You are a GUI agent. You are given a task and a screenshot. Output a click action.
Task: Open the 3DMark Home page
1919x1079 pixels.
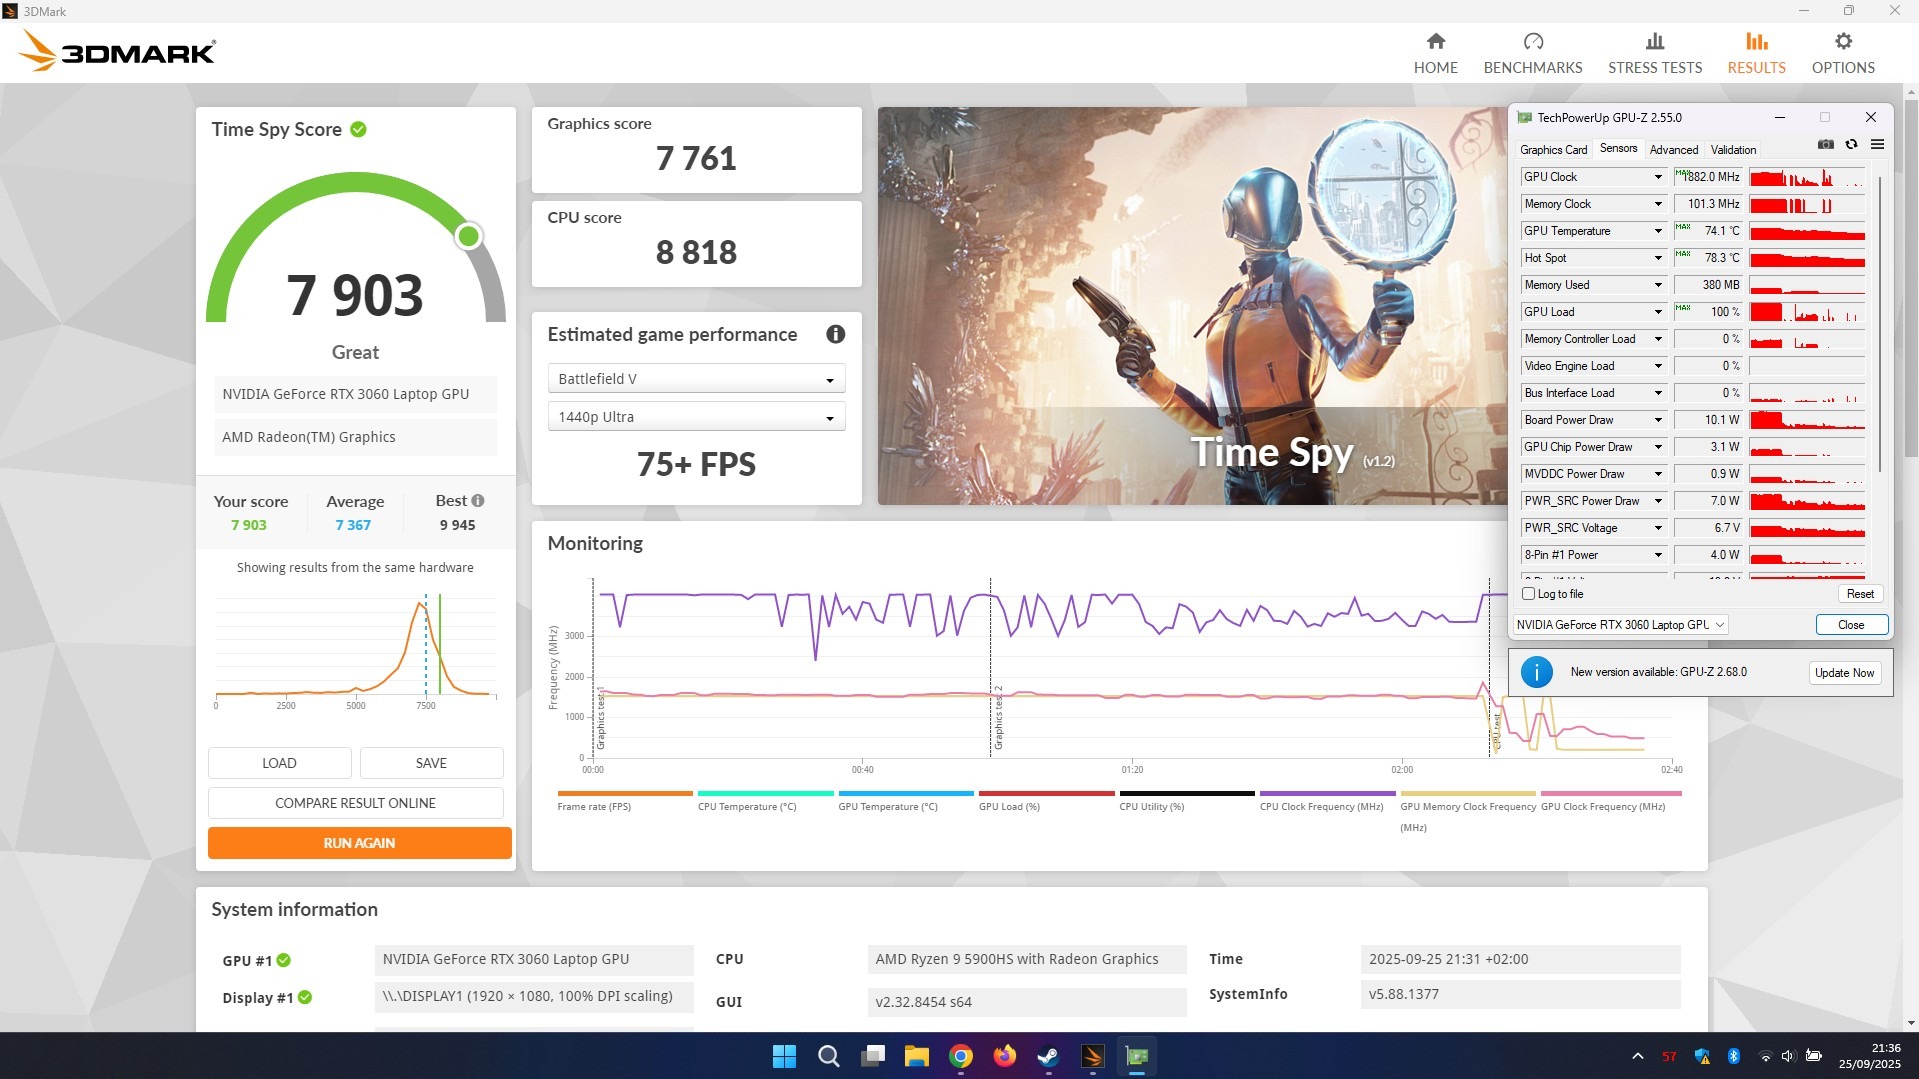tap(1435, 53)
